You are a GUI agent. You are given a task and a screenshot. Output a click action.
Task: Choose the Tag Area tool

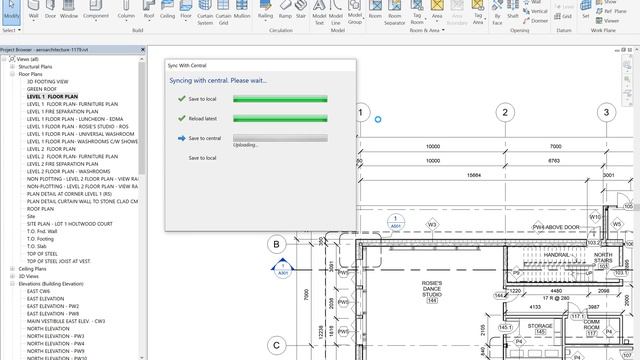coord(478,13)
